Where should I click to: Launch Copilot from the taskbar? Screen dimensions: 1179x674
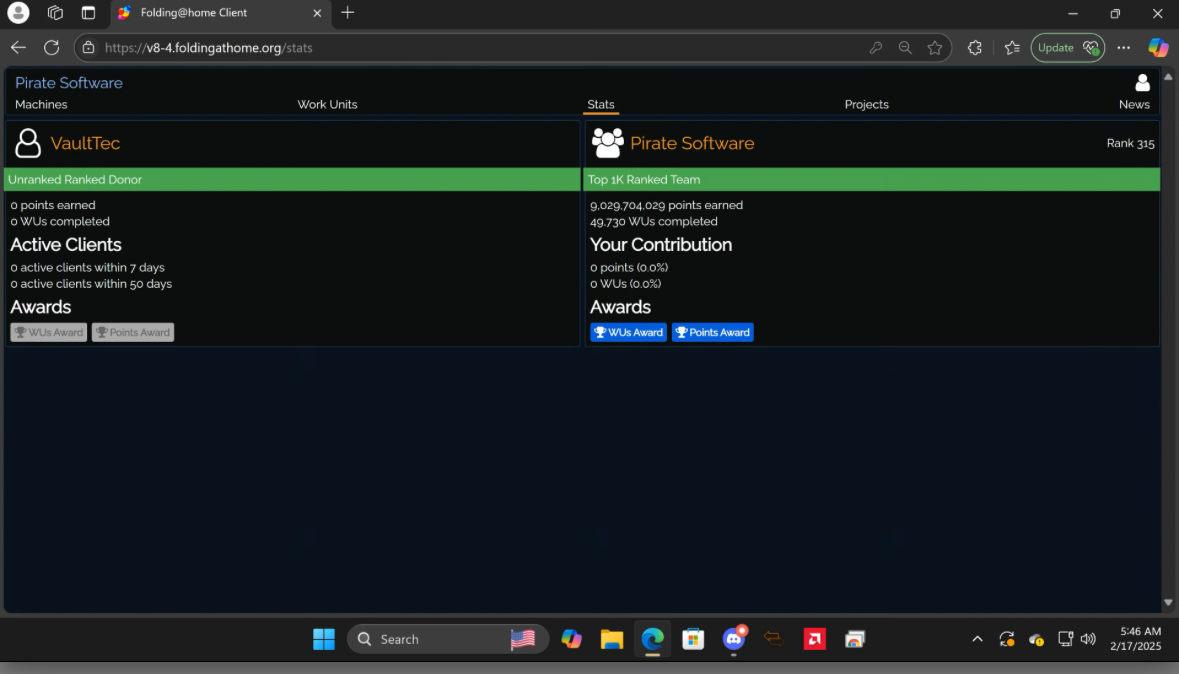click(571, 639)
